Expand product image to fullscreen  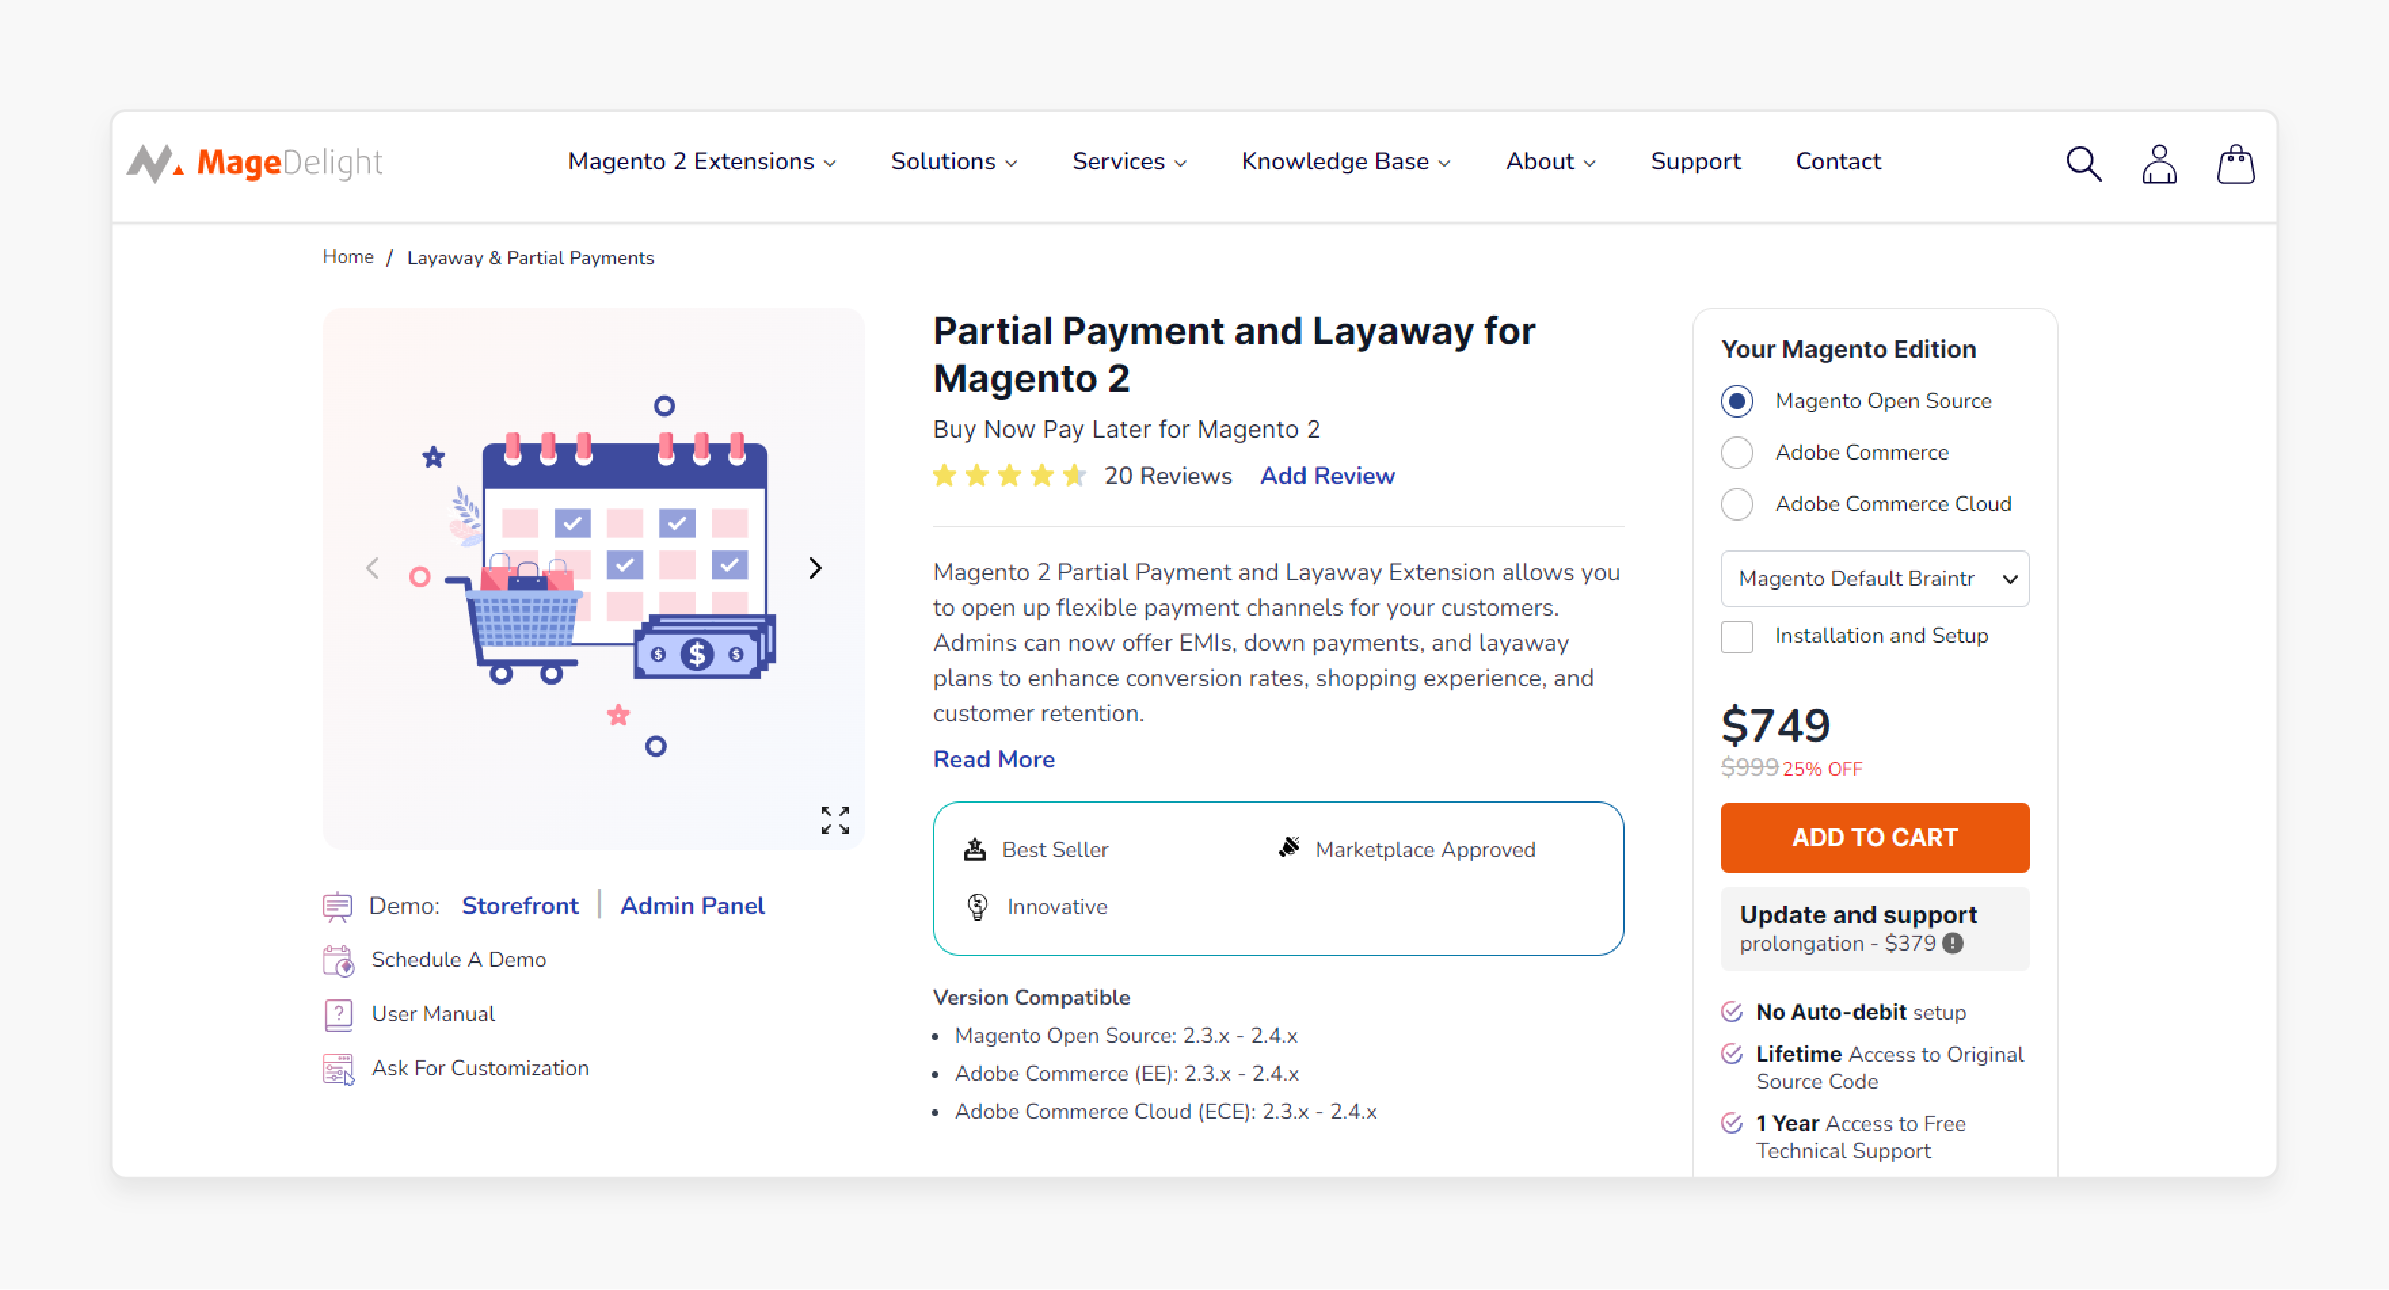(835, 820)
